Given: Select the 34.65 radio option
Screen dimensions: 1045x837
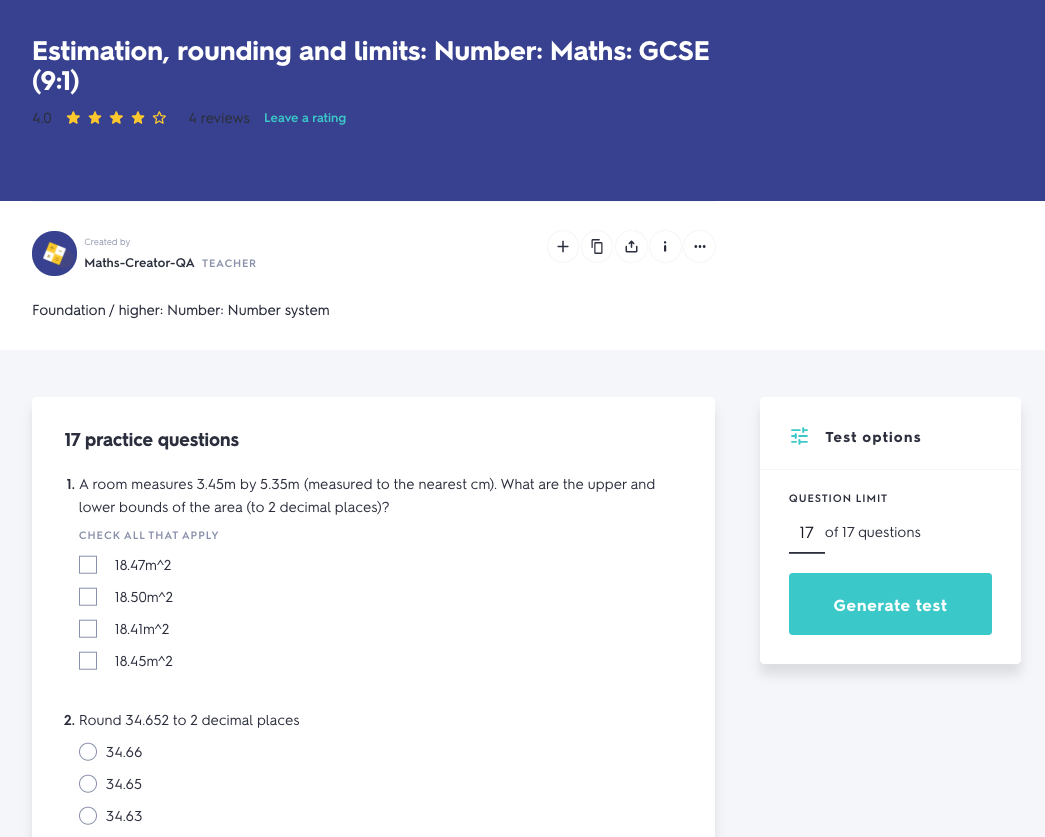Looking at the screenshot, I should click(x=88, y=784).
